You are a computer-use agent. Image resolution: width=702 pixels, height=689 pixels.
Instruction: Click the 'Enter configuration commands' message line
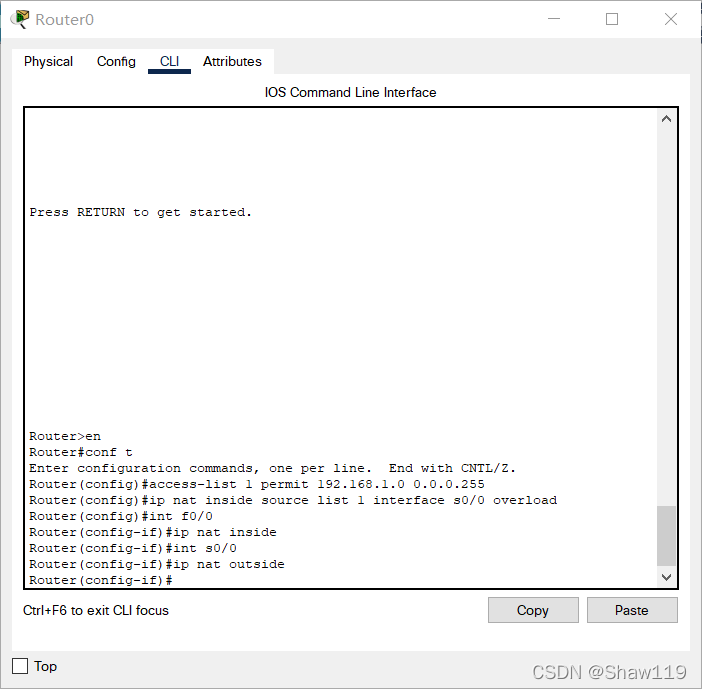tap(272, 468)
